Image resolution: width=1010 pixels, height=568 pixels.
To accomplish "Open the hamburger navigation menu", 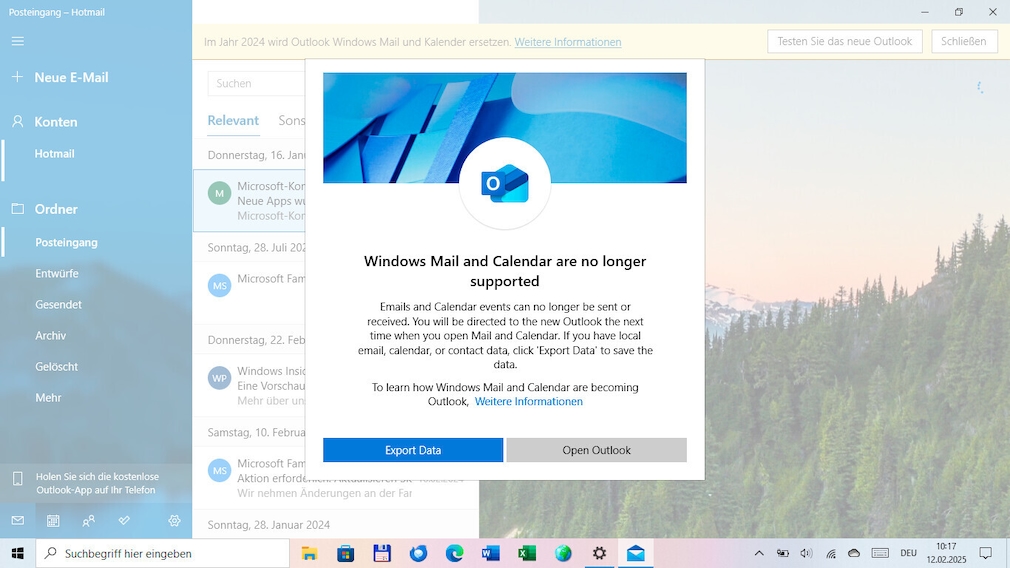I will [x=18, y=41].
